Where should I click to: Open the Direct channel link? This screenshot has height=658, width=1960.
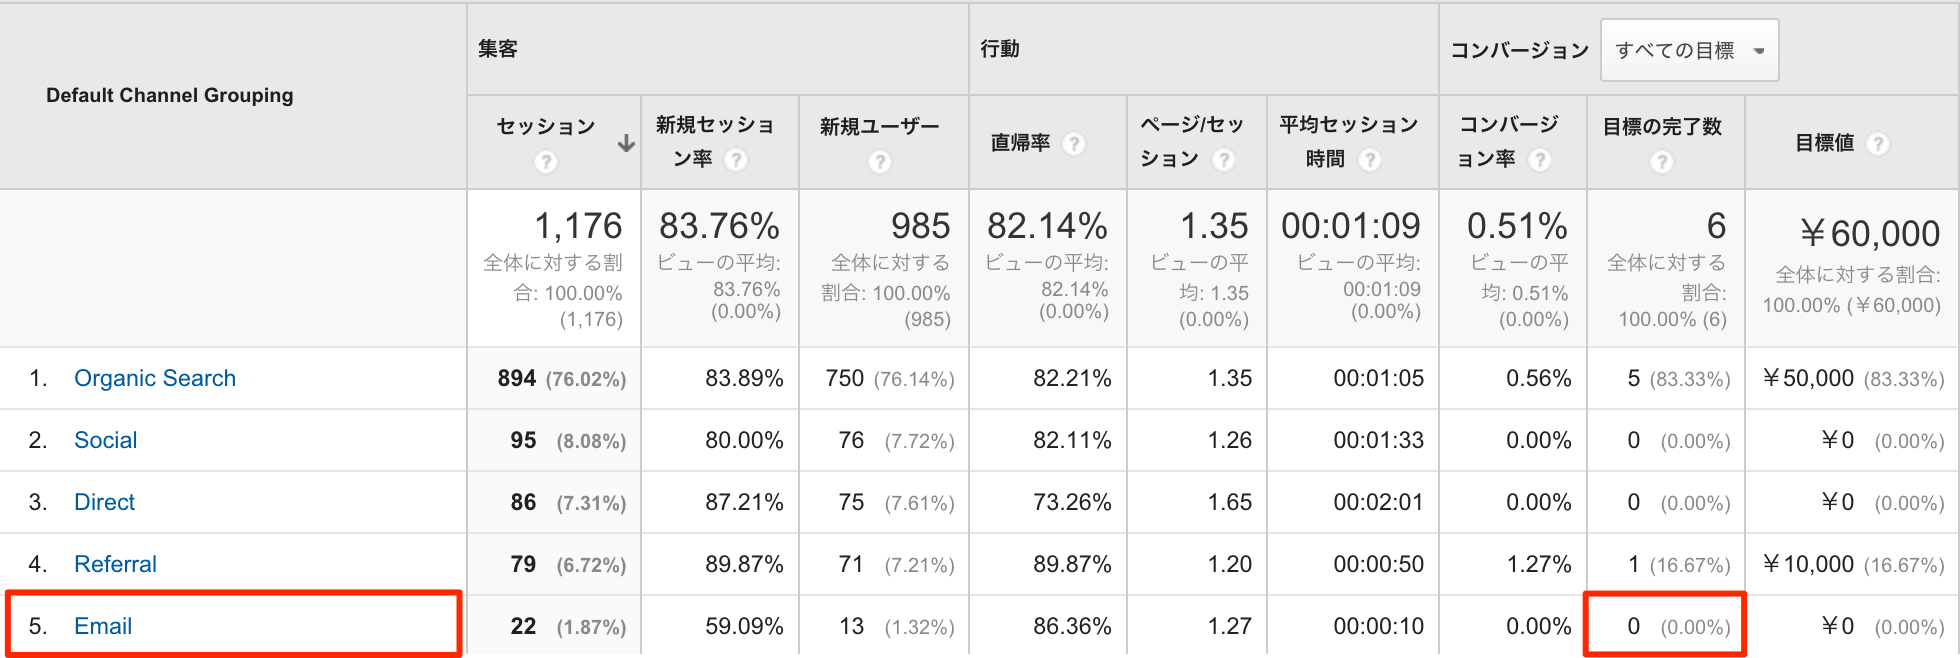105,502
